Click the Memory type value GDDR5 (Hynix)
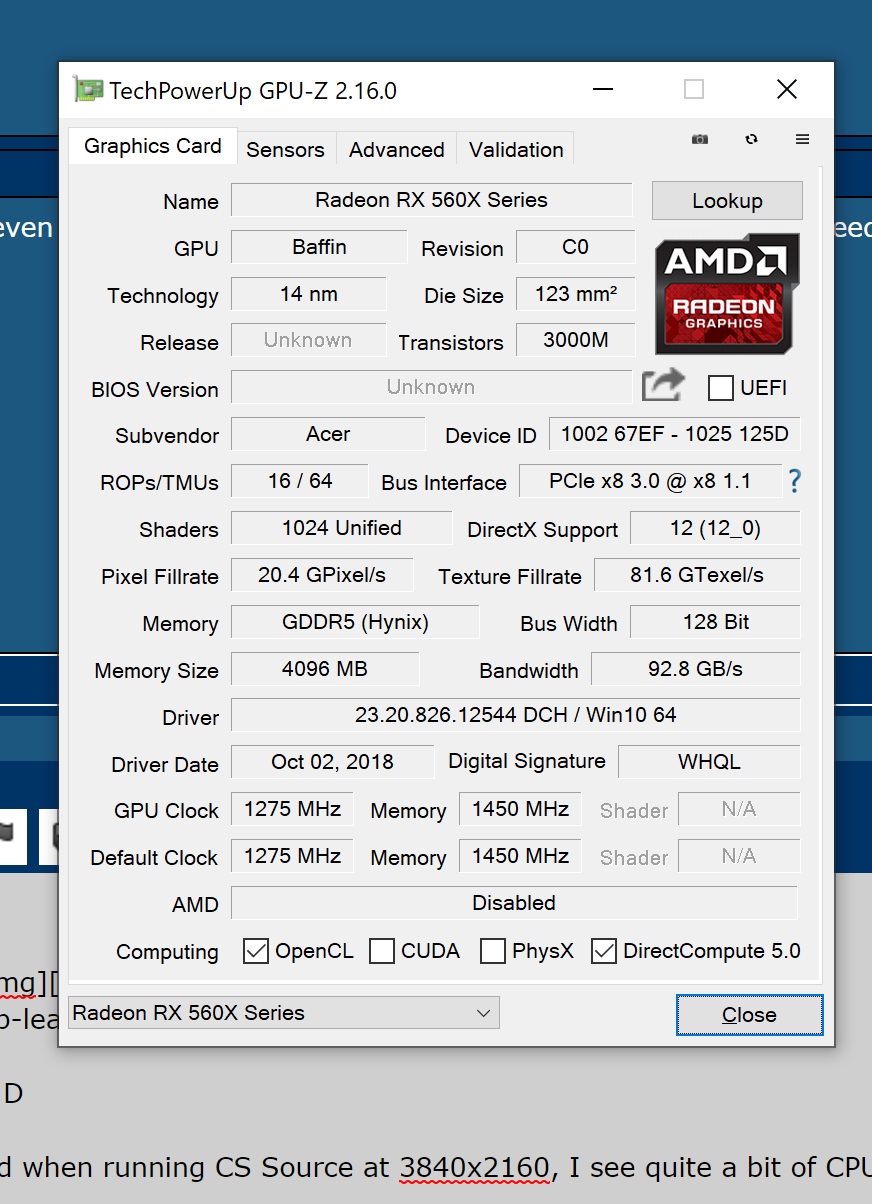The height and width of the screenshot is (1204, 872). pos(355,621)
